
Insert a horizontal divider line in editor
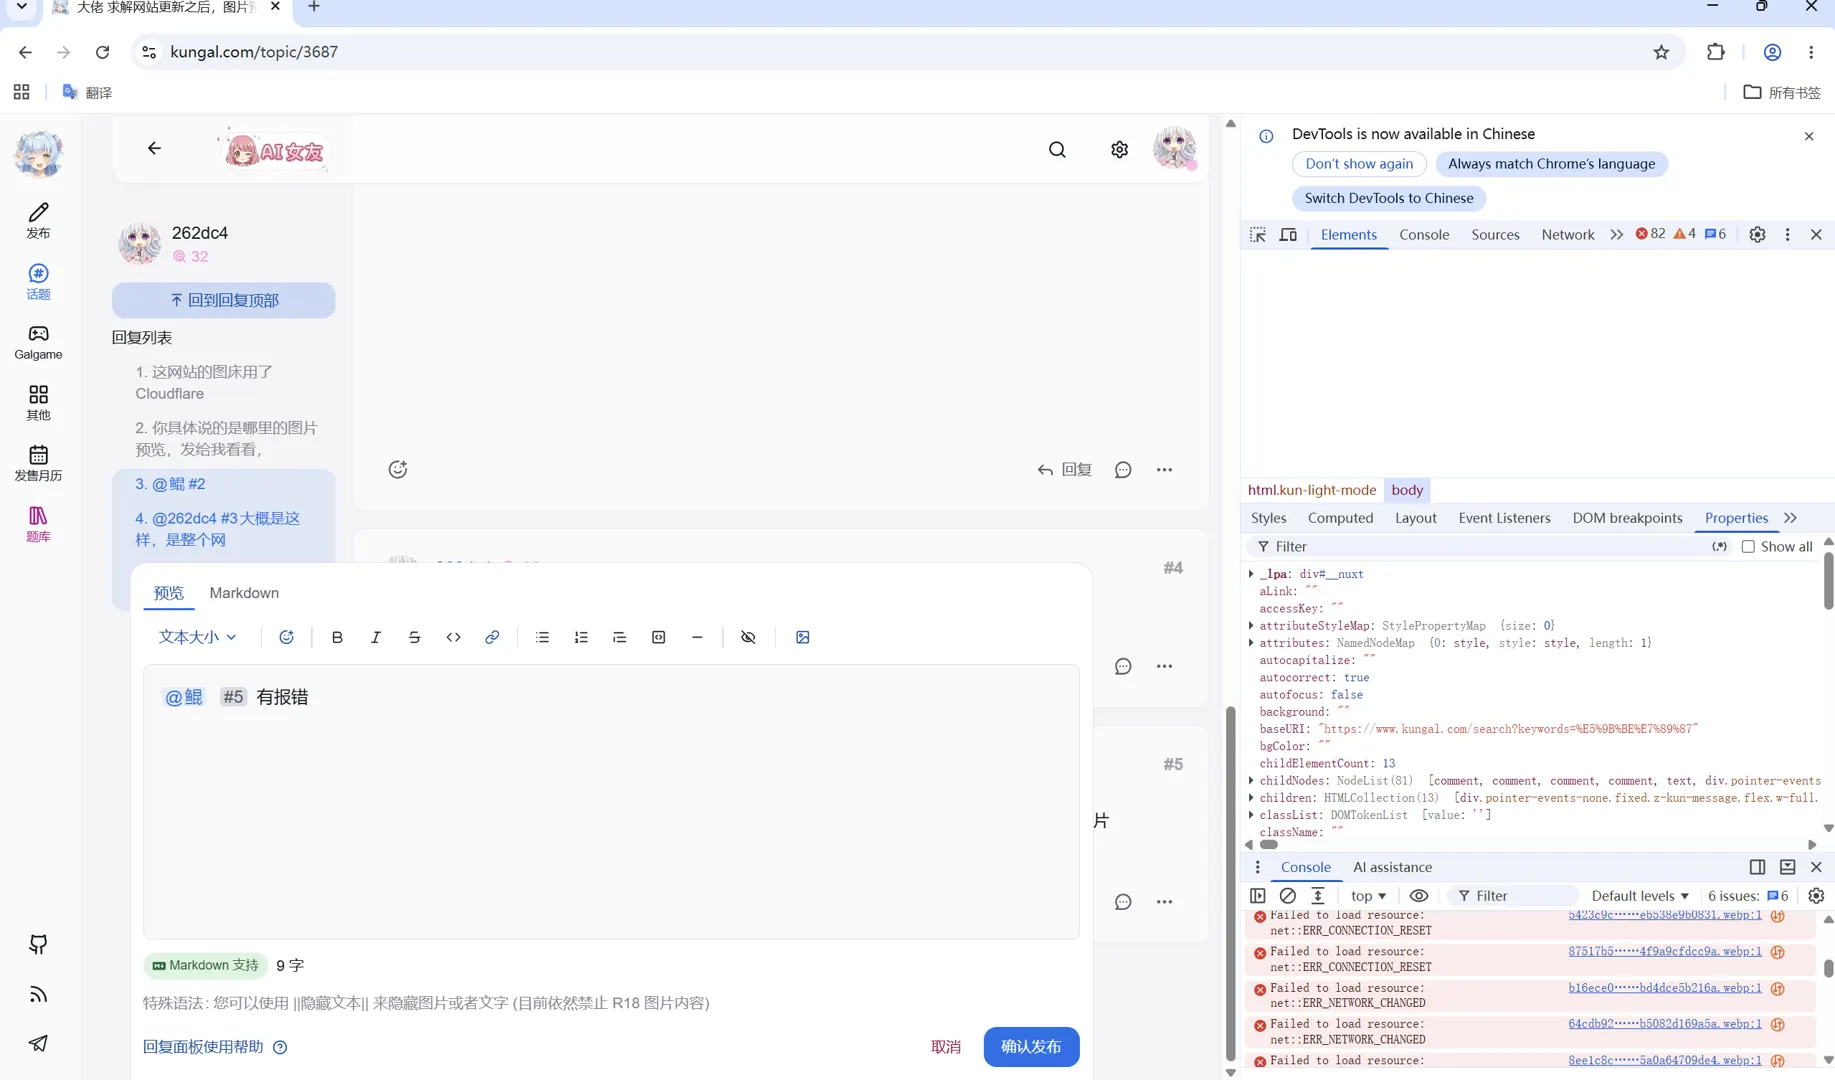point(697,637)
